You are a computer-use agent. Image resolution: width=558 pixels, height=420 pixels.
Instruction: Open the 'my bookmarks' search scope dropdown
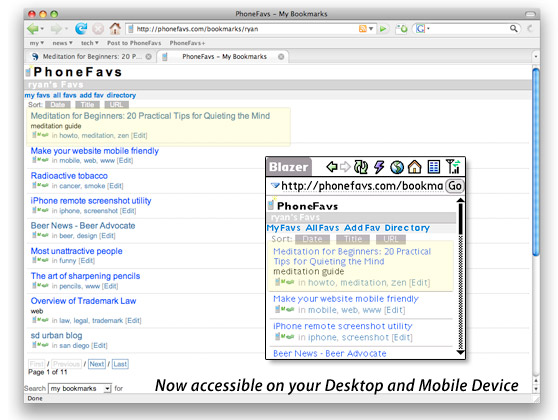click(80, 388)
